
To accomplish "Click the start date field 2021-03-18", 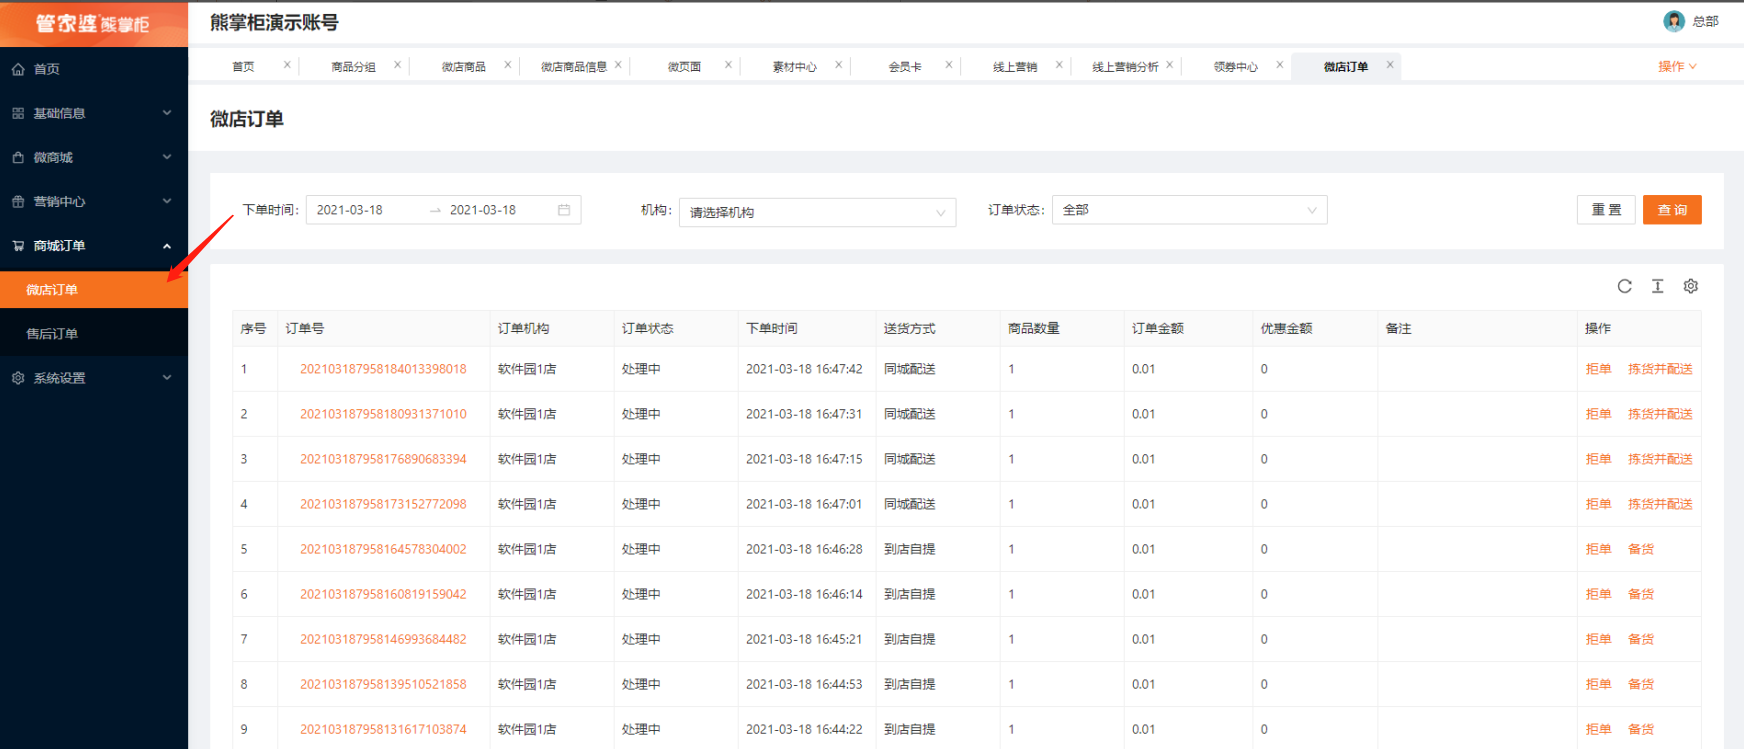I will [350, 210].
